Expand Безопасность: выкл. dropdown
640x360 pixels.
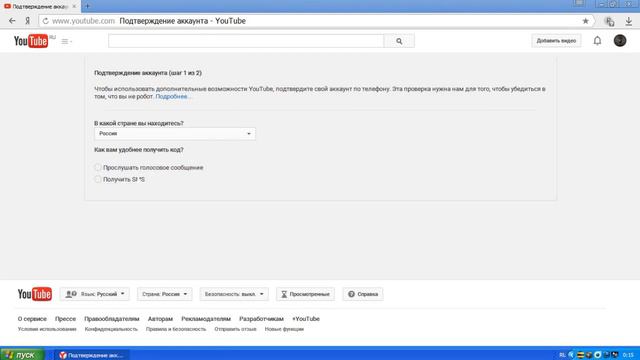click(x=234, y=294)
